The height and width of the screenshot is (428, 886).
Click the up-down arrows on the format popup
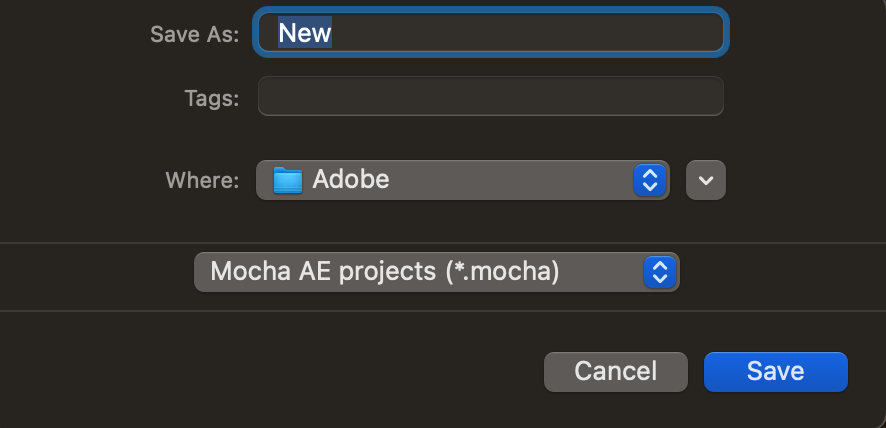coord(658,271)
